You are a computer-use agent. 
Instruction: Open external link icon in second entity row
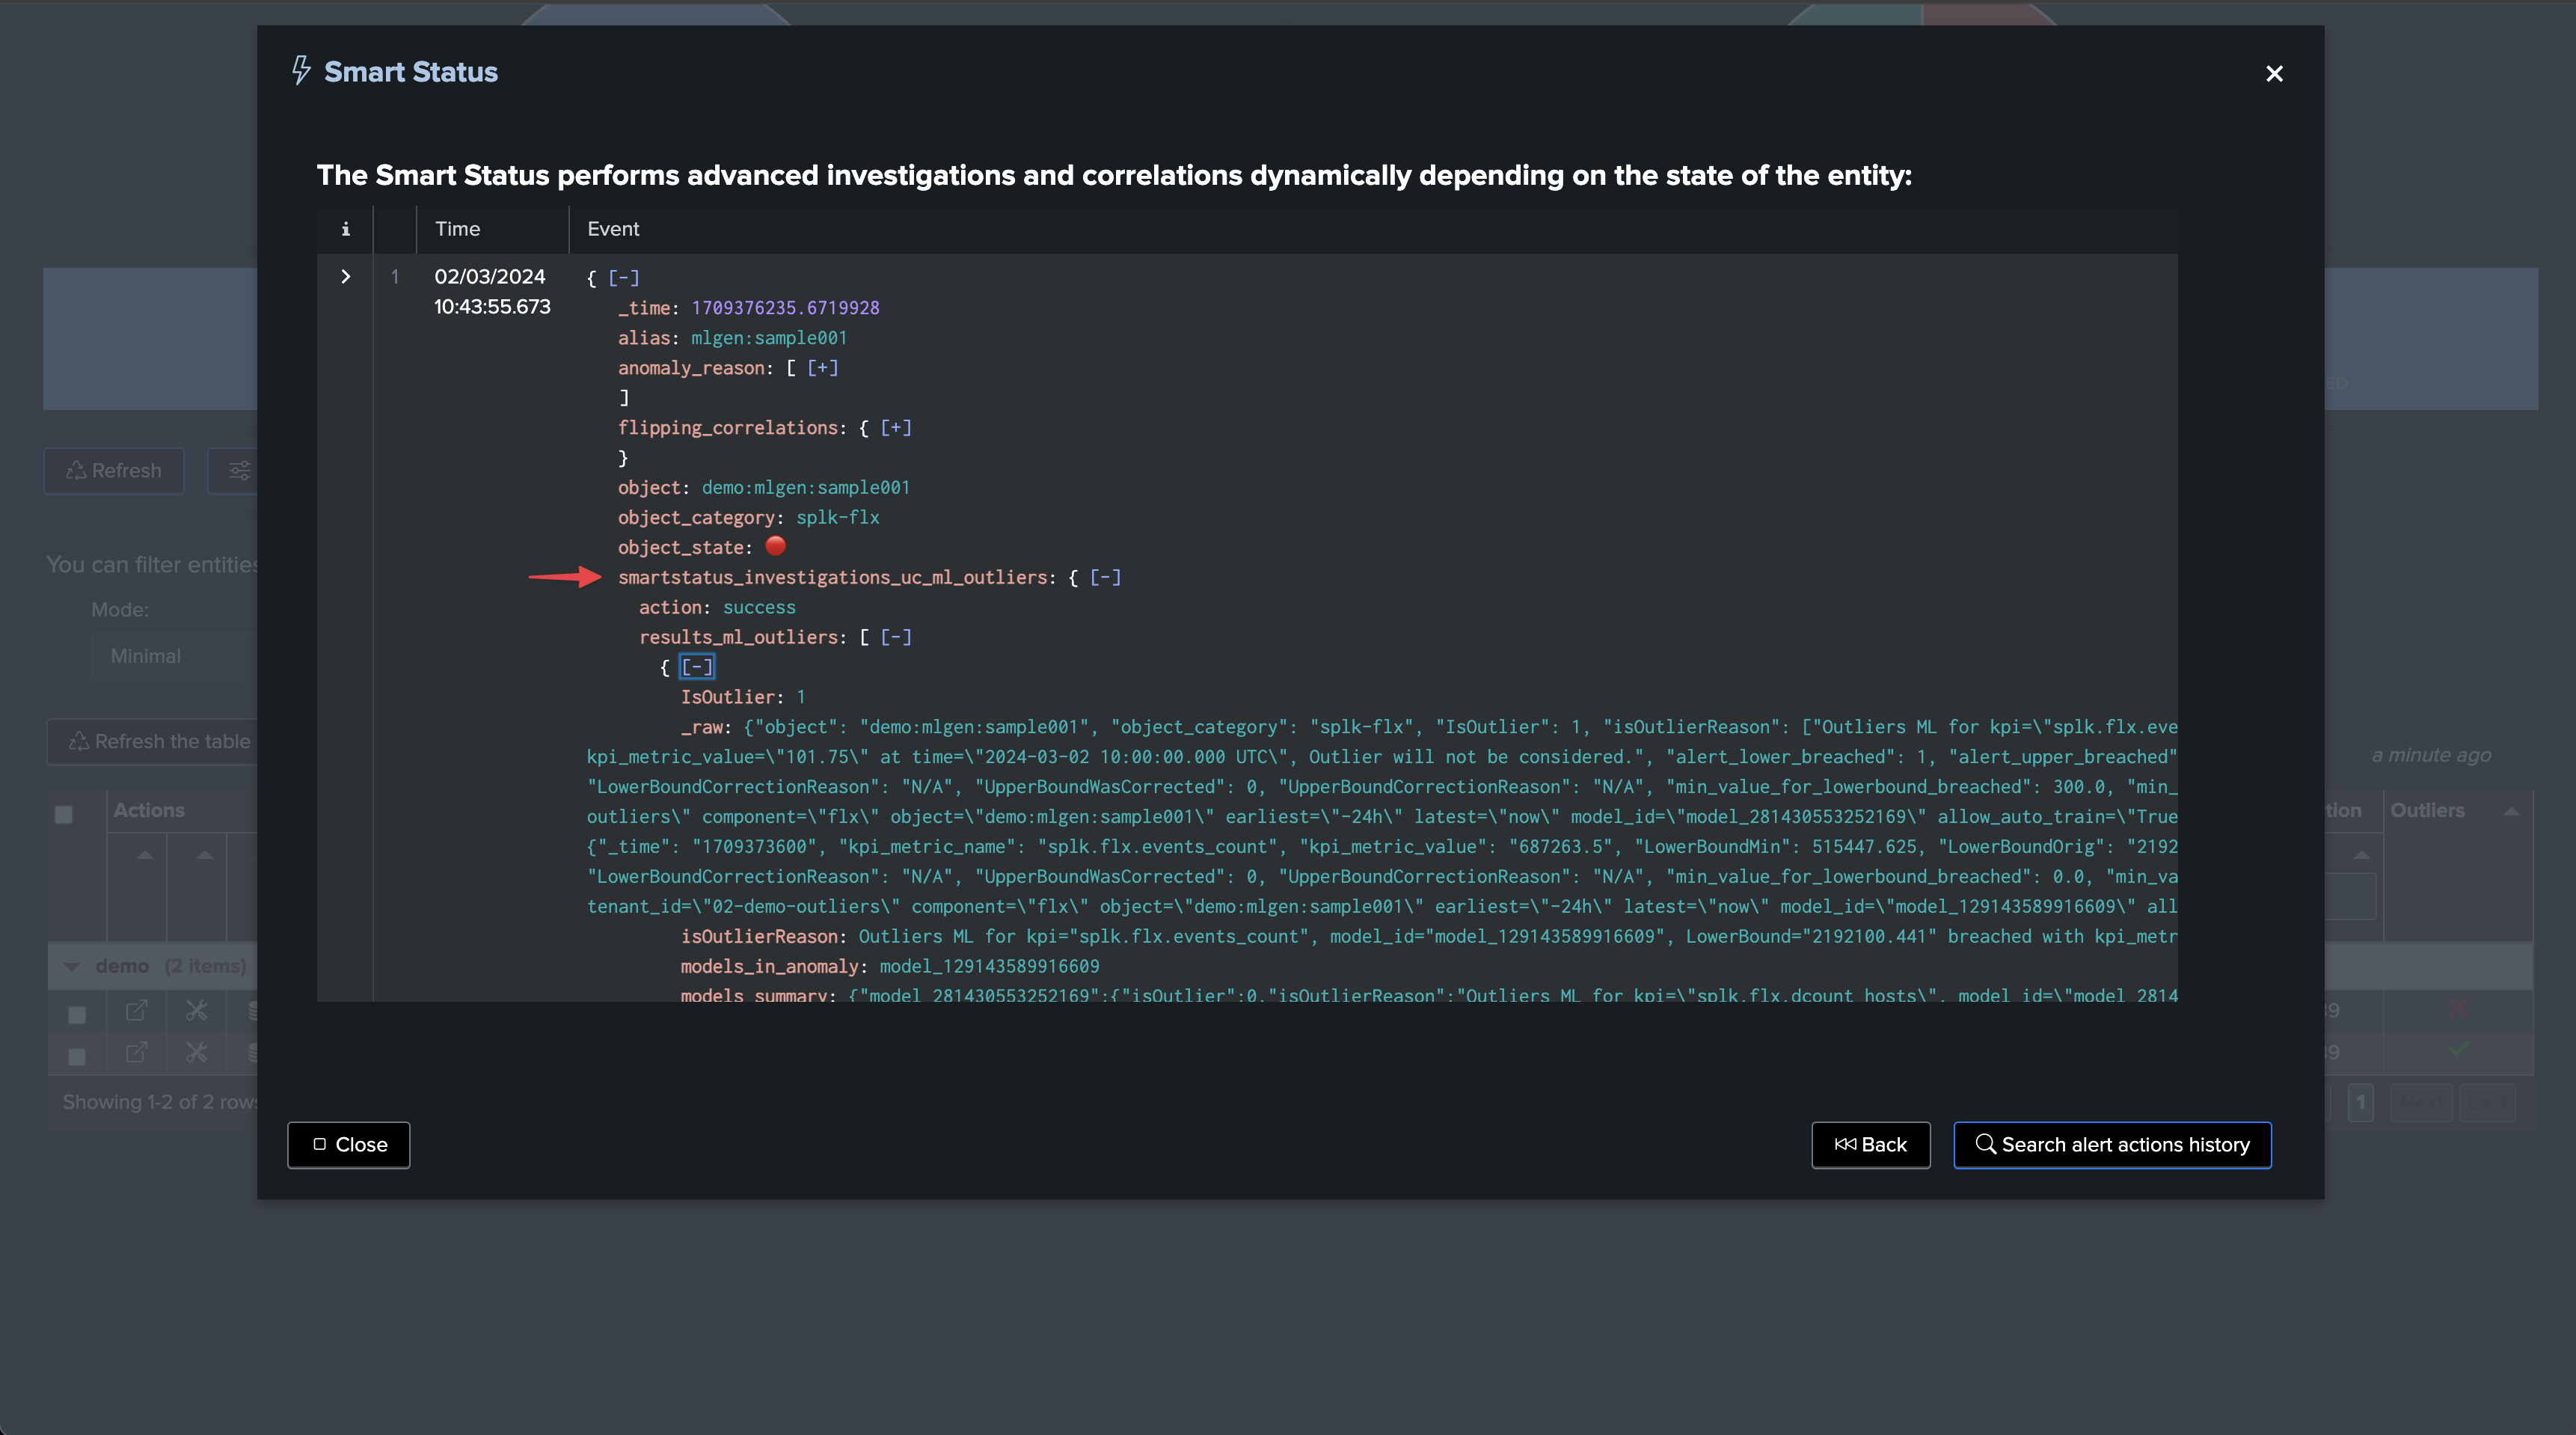[136, 1053]
